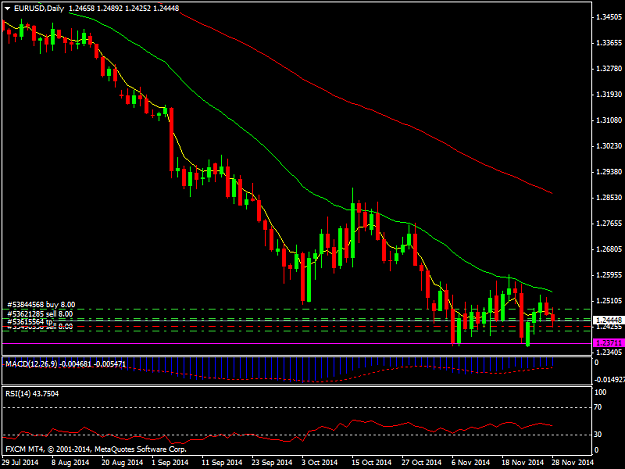
Task: Click the 23 Sep 2014 date label
Action: [272, 462]
